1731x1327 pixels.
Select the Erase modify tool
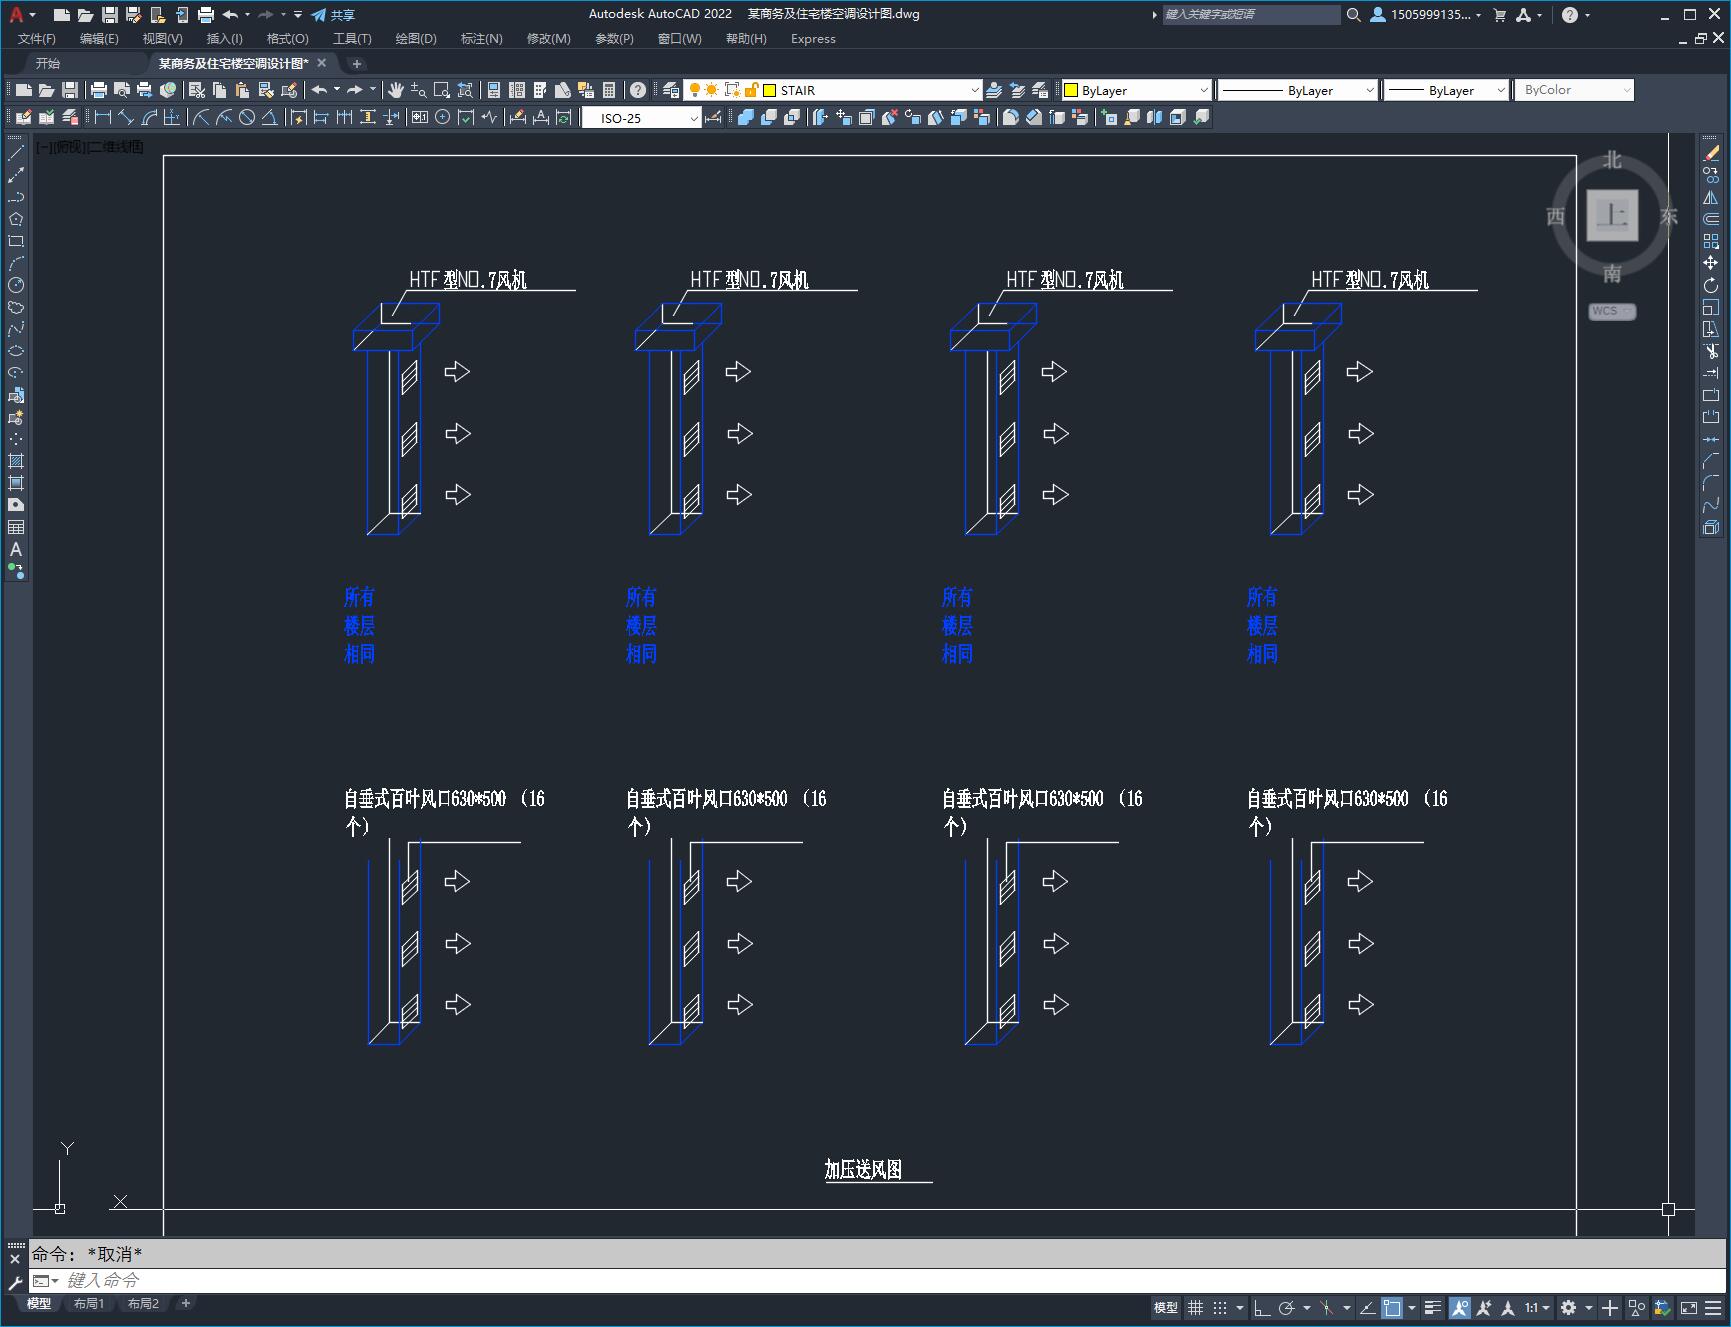pos(1711,153)
